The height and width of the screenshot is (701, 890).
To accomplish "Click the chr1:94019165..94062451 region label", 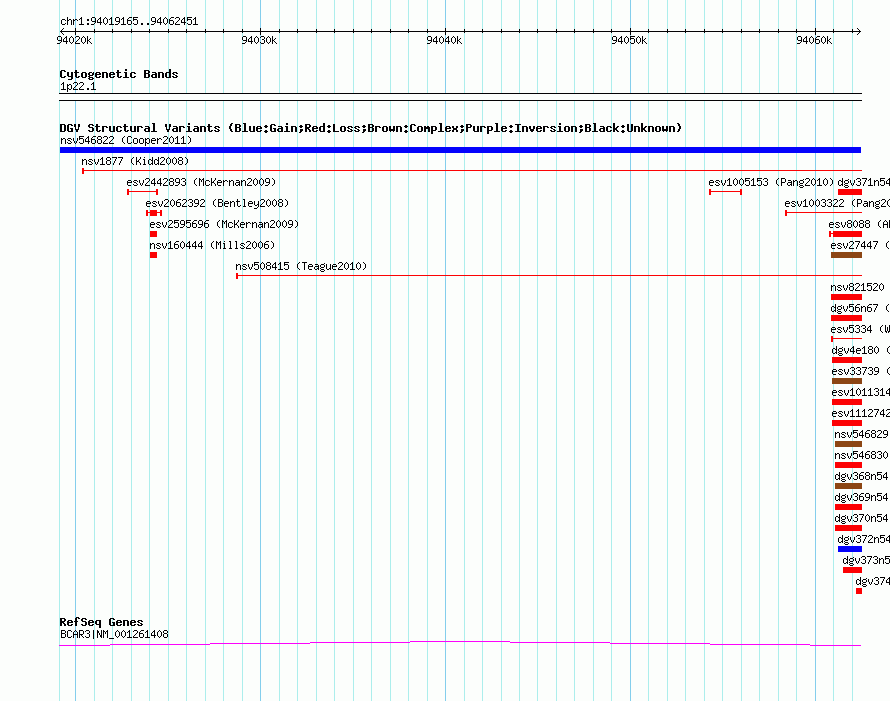I will [129, 22].
